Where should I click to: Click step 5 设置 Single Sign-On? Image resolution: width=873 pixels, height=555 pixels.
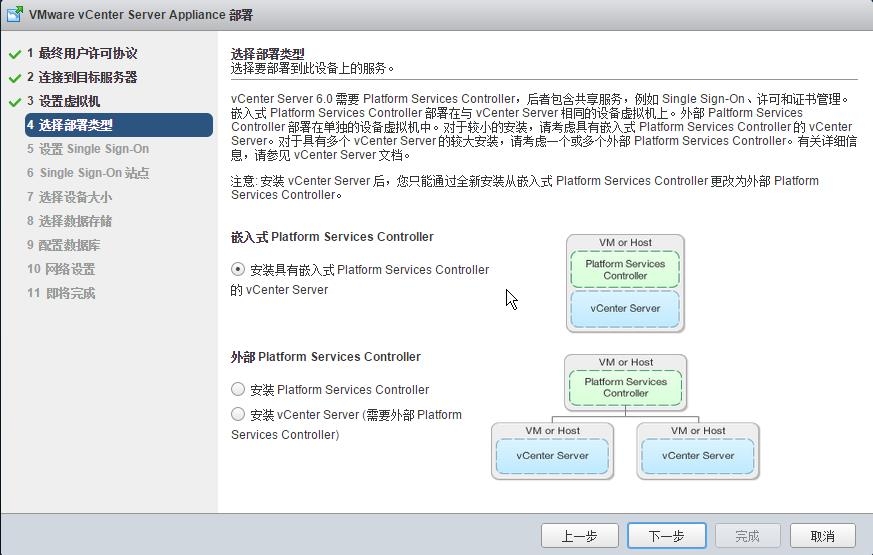click(88, 149)
